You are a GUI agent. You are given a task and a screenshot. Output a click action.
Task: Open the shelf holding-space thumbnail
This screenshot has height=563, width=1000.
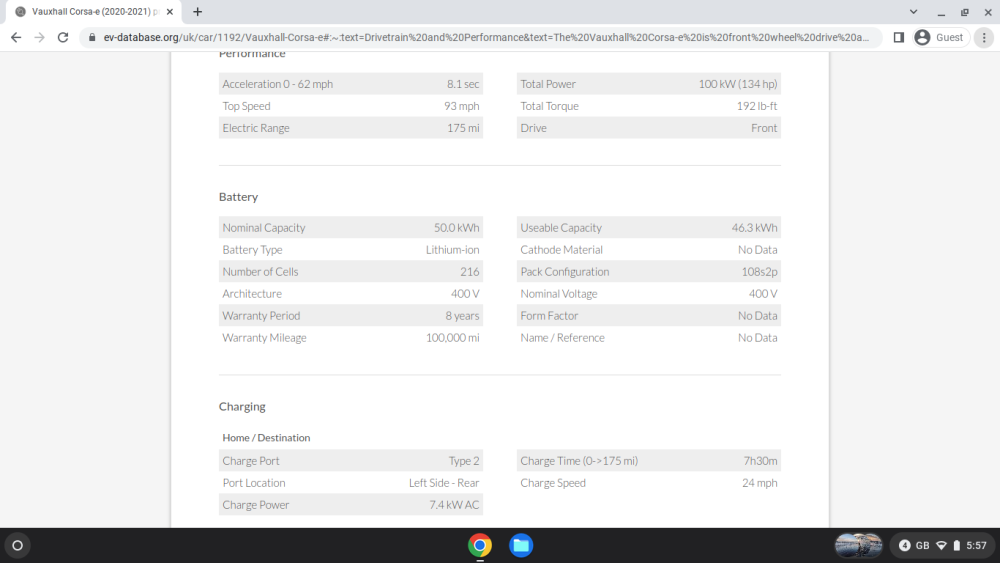(x=858, y=545)
